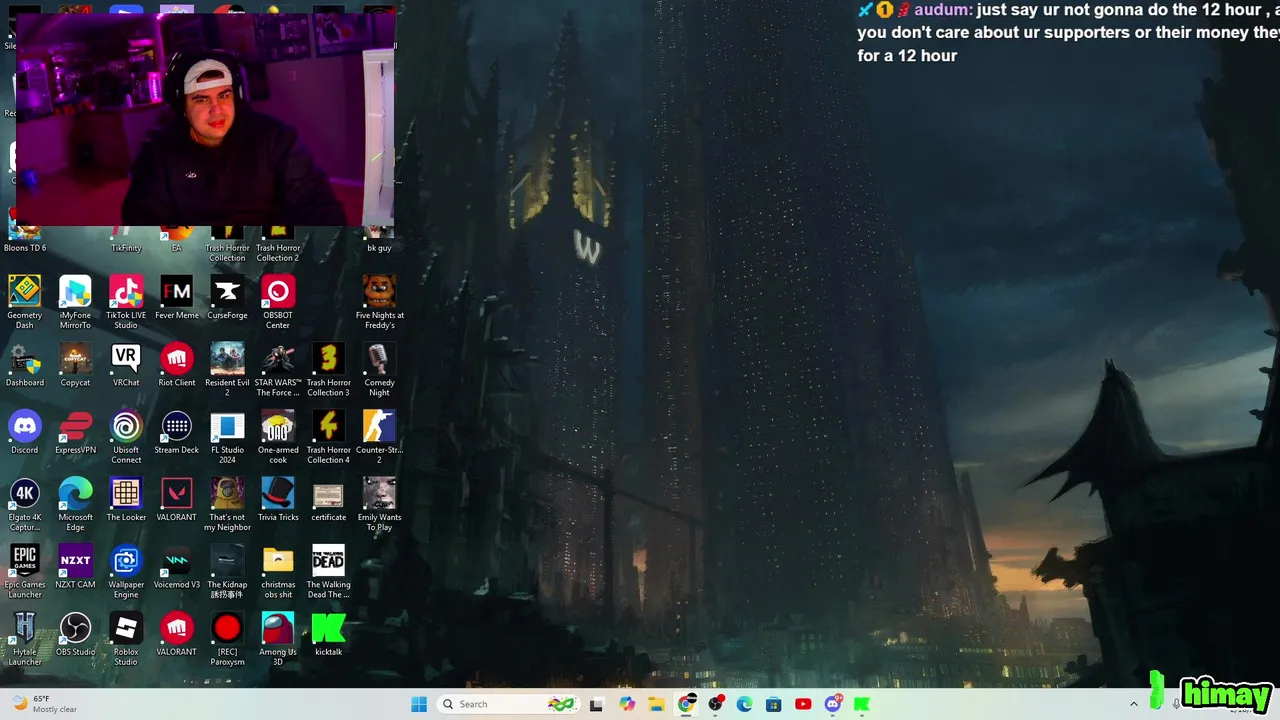
Task: Switch to OBS Studio on the taskbar
Action: pos(716,704)
